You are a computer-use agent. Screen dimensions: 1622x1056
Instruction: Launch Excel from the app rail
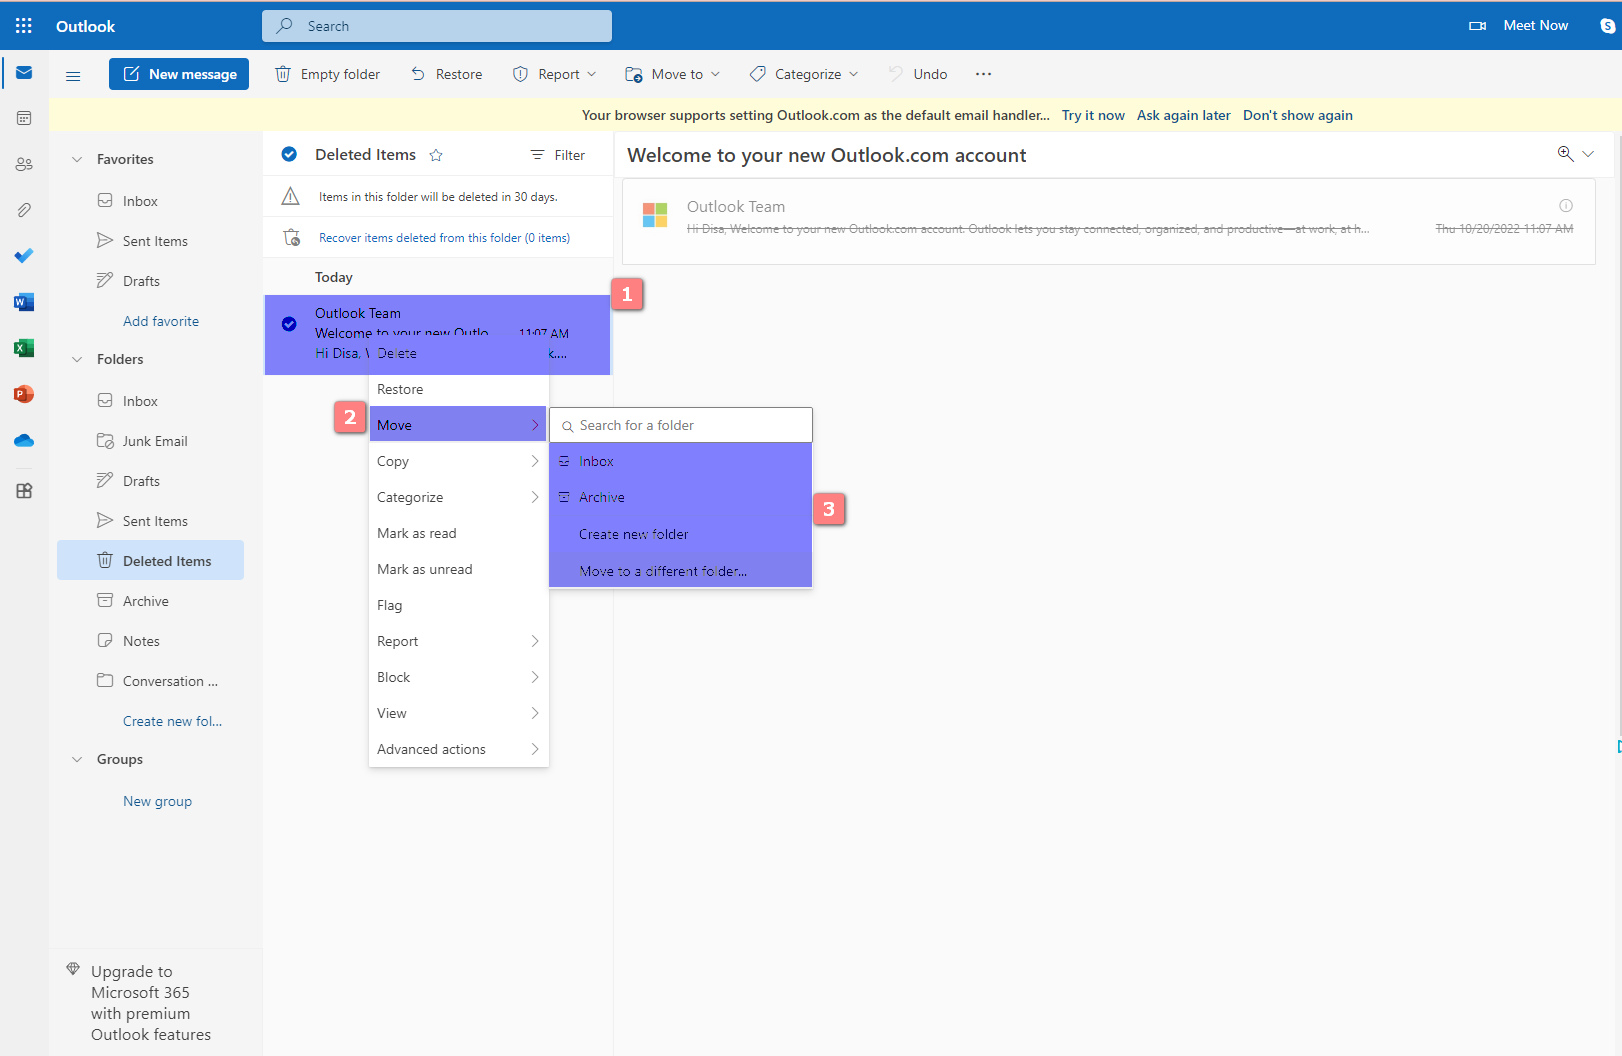[24, 348]
